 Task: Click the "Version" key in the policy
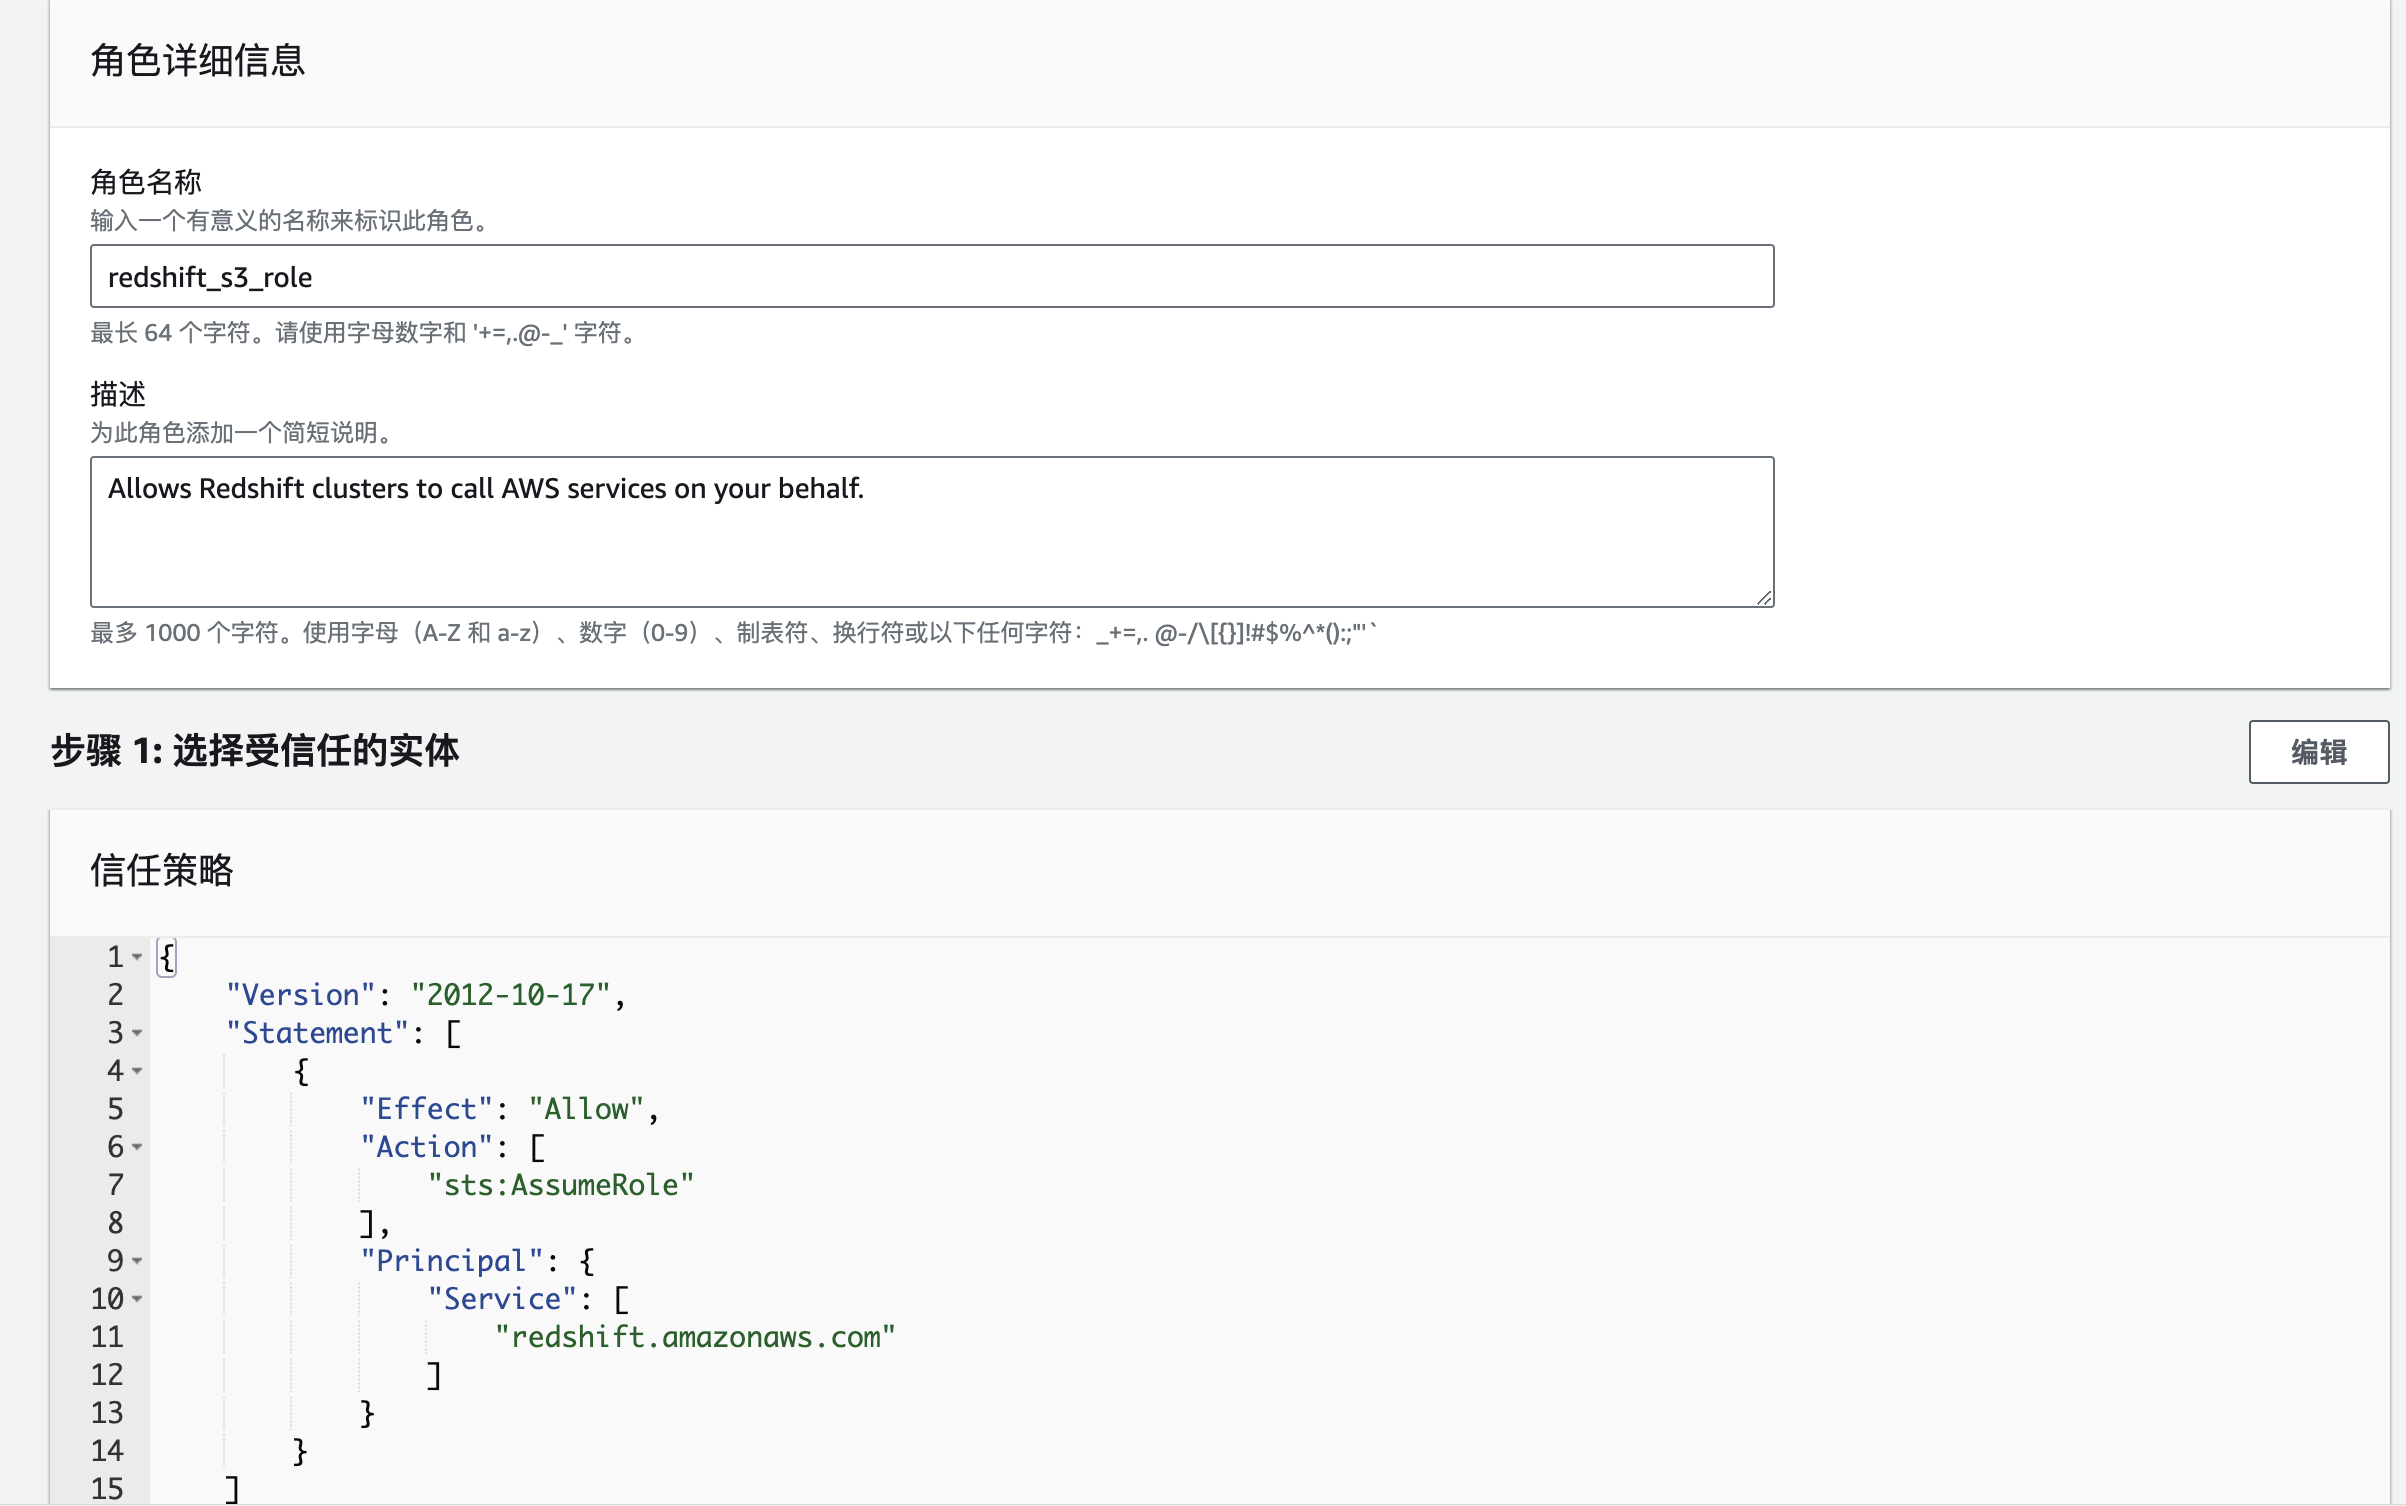coord(301,995)
